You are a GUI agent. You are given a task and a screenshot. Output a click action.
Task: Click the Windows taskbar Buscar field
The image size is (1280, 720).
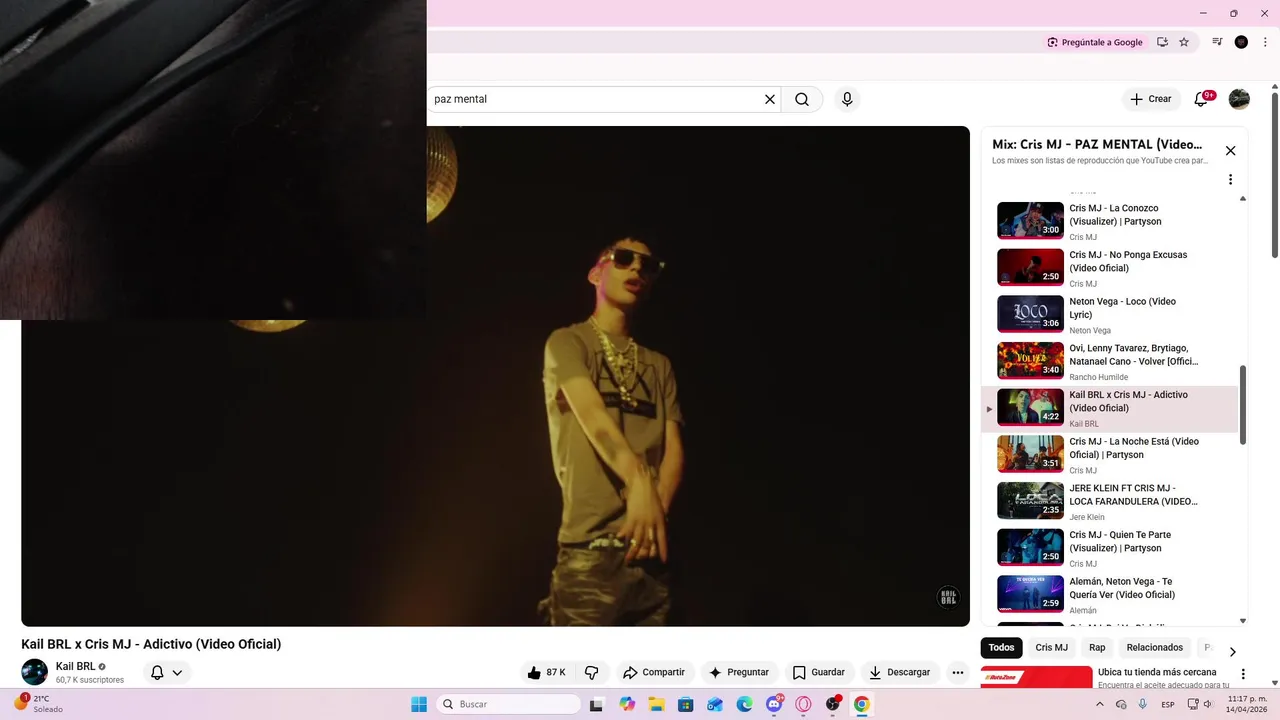point(508,704)
